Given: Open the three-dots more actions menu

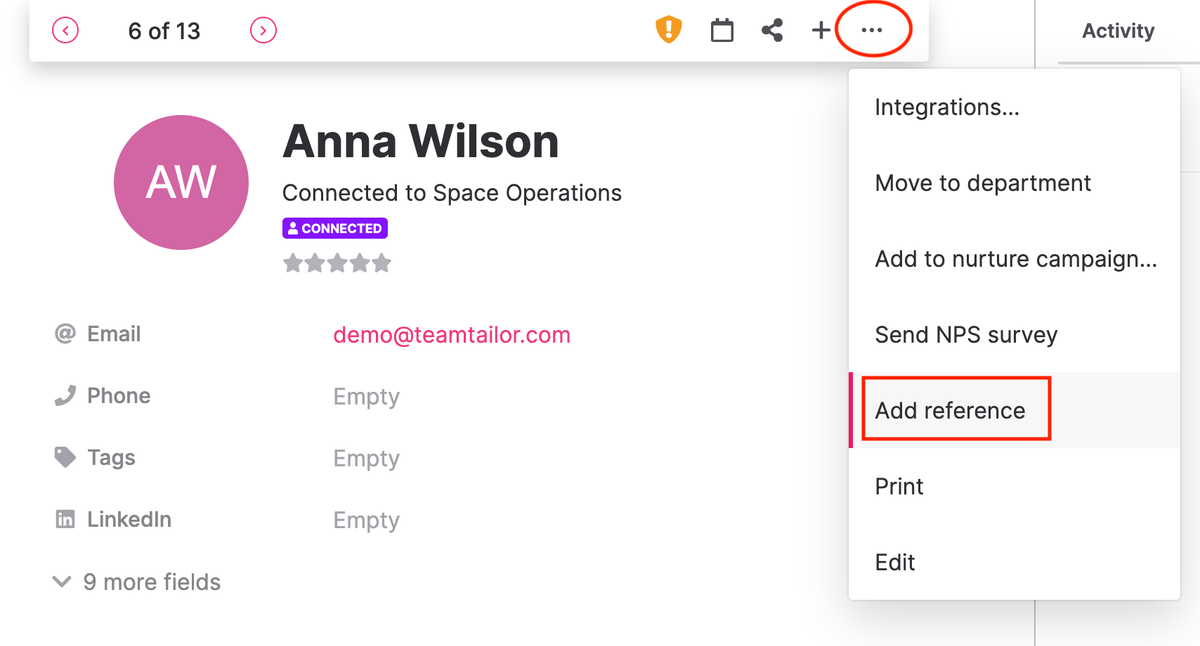Looking at the screenshot, I should pos(872,31).
